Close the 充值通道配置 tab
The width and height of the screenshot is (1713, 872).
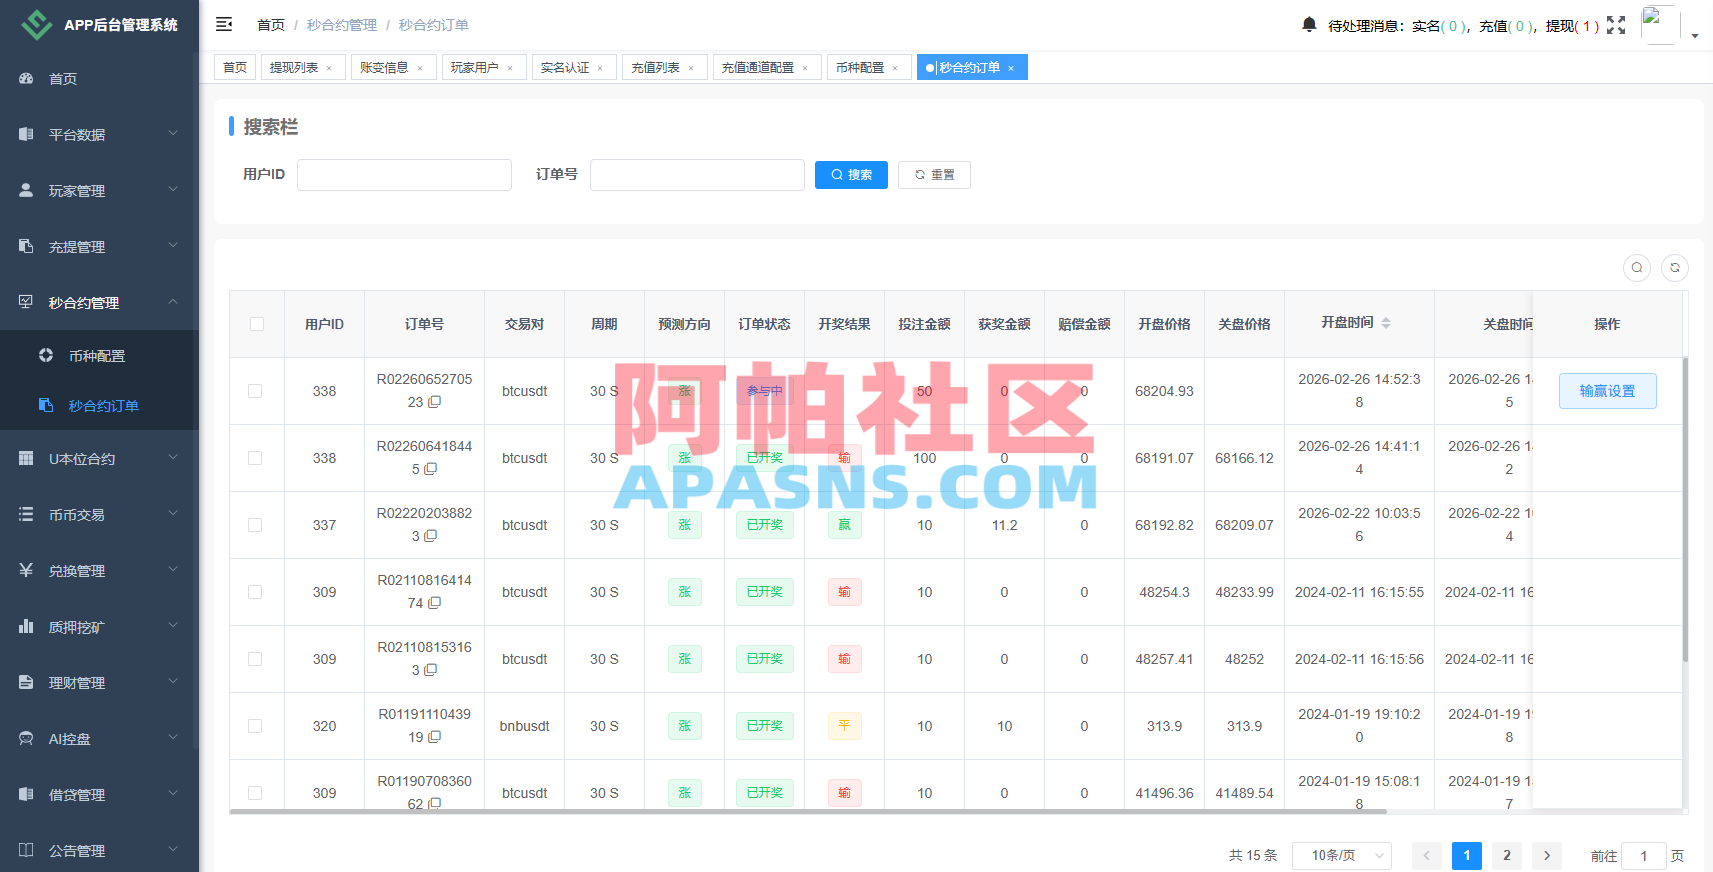point(805,68)
